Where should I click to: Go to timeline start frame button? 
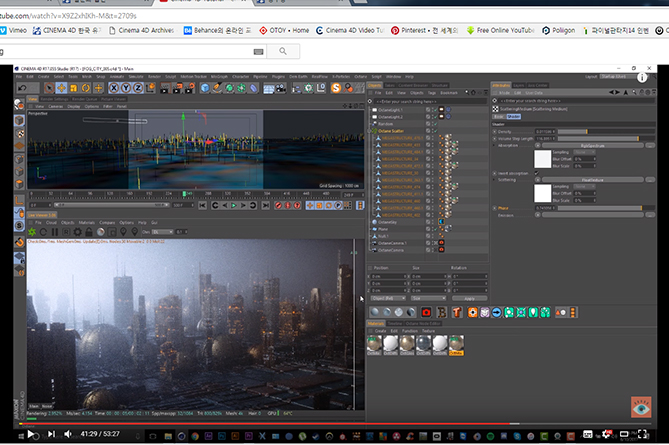click(203, 206)
